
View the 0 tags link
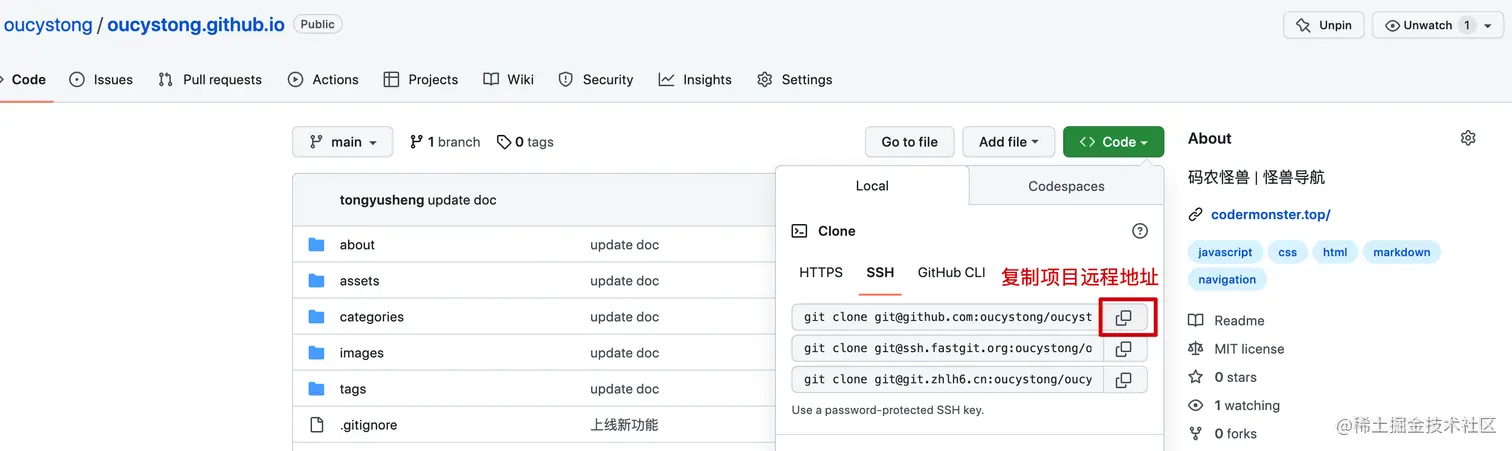[525, 142]
